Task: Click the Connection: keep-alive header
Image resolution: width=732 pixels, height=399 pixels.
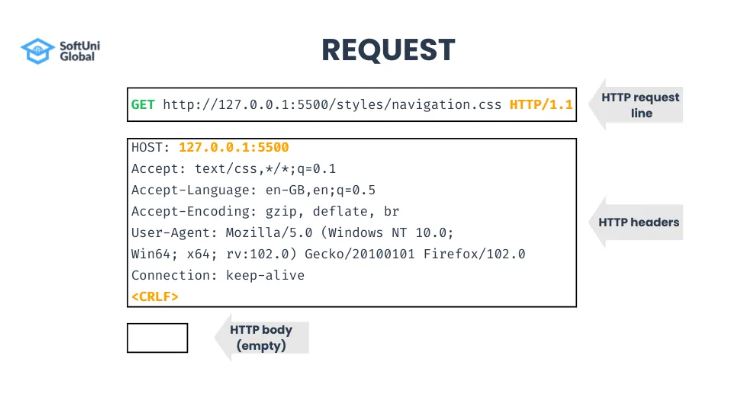Action: coord(218,275)
